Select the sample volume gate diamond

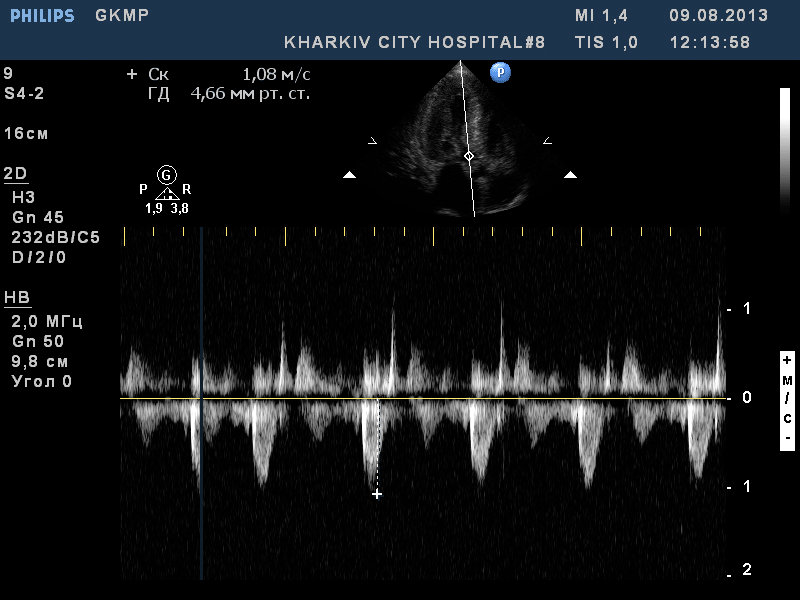pos(468,157)
